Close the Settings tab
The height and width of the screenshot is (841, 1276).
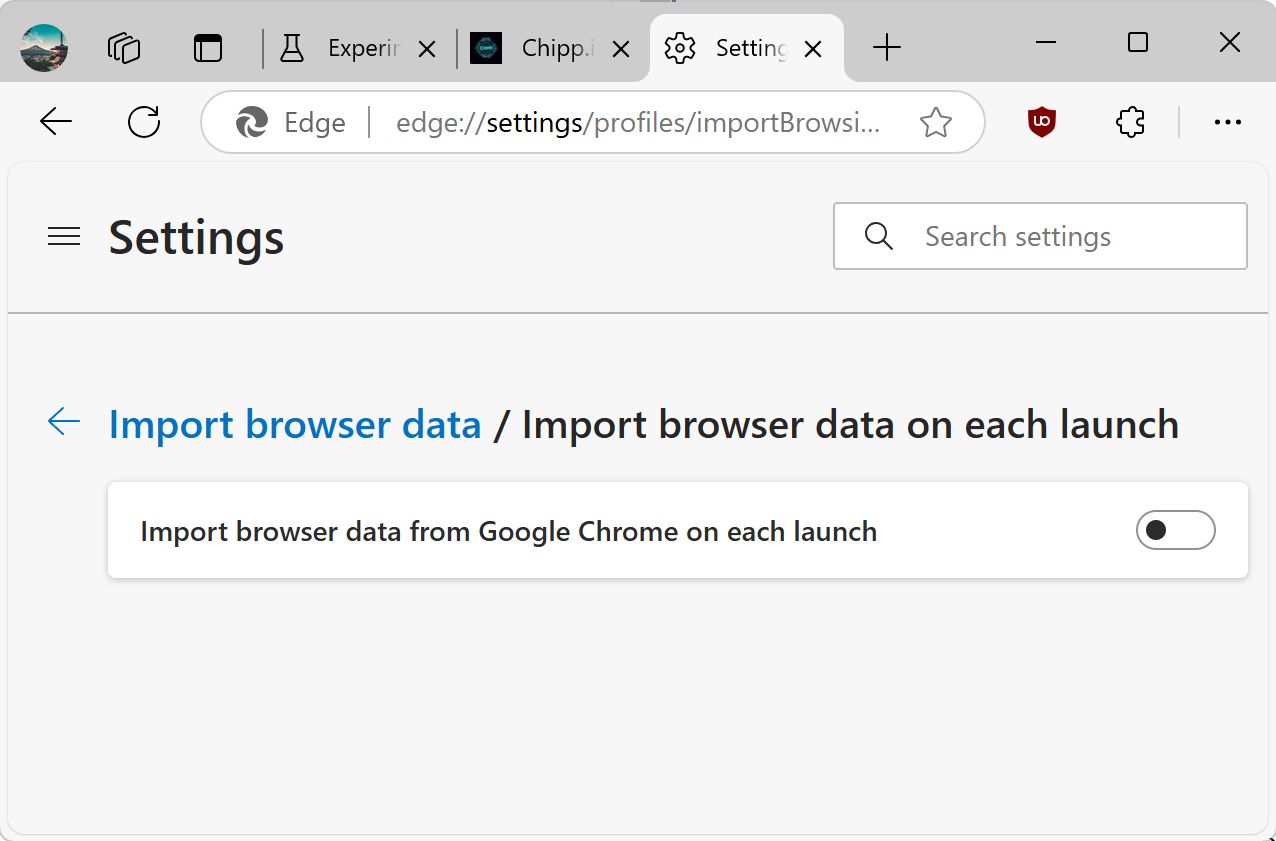click(x=813, y=48)
